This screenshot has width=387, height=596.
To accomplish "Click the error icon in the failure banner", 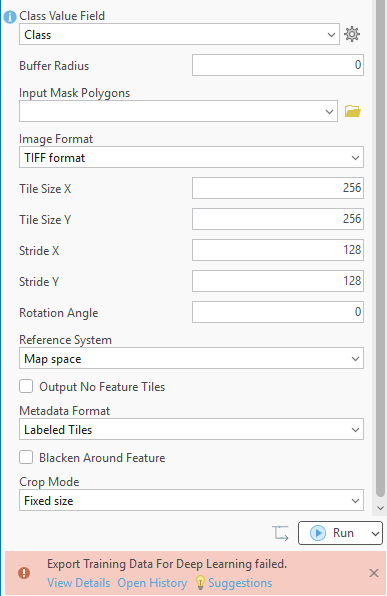I will coord(24,573).
